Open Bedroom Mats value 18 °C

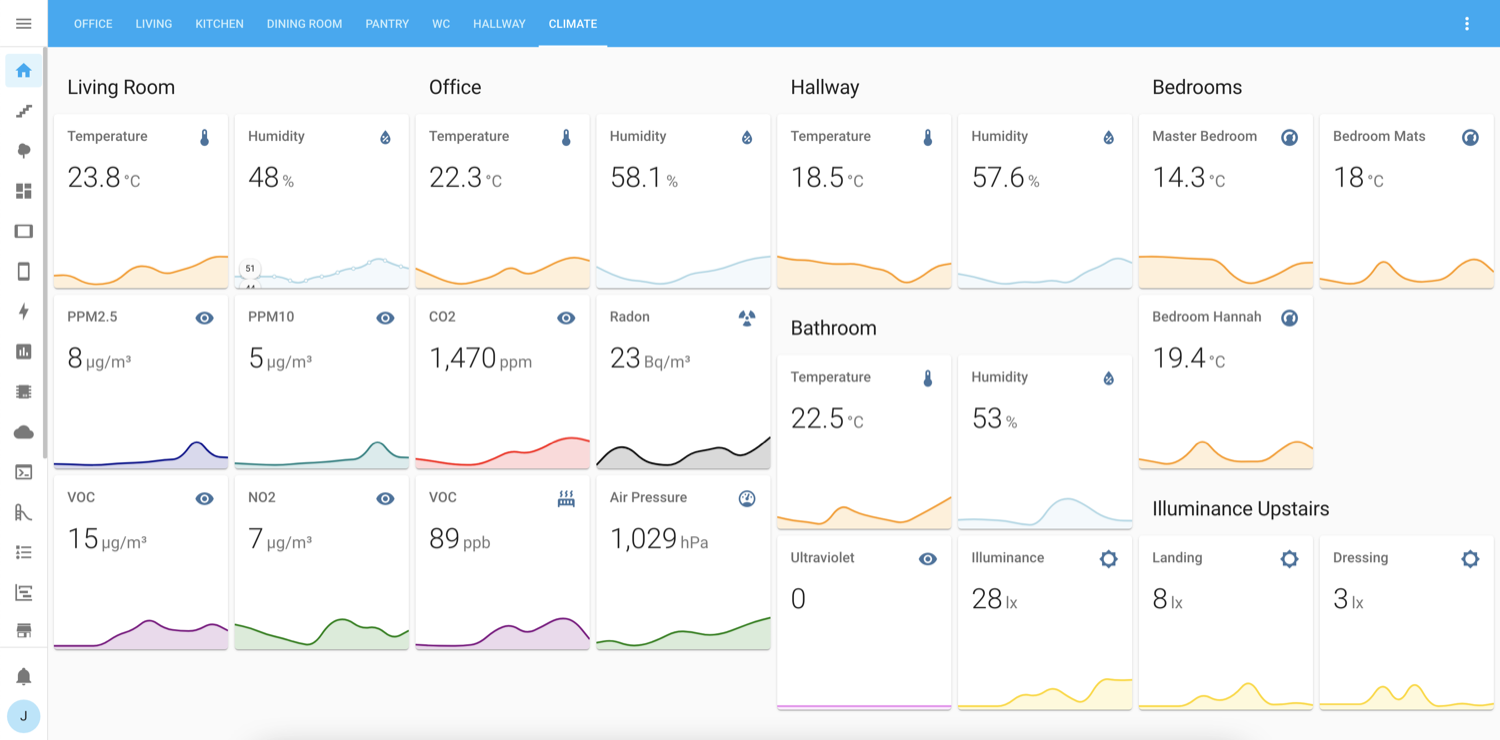tap(1359, 178)
